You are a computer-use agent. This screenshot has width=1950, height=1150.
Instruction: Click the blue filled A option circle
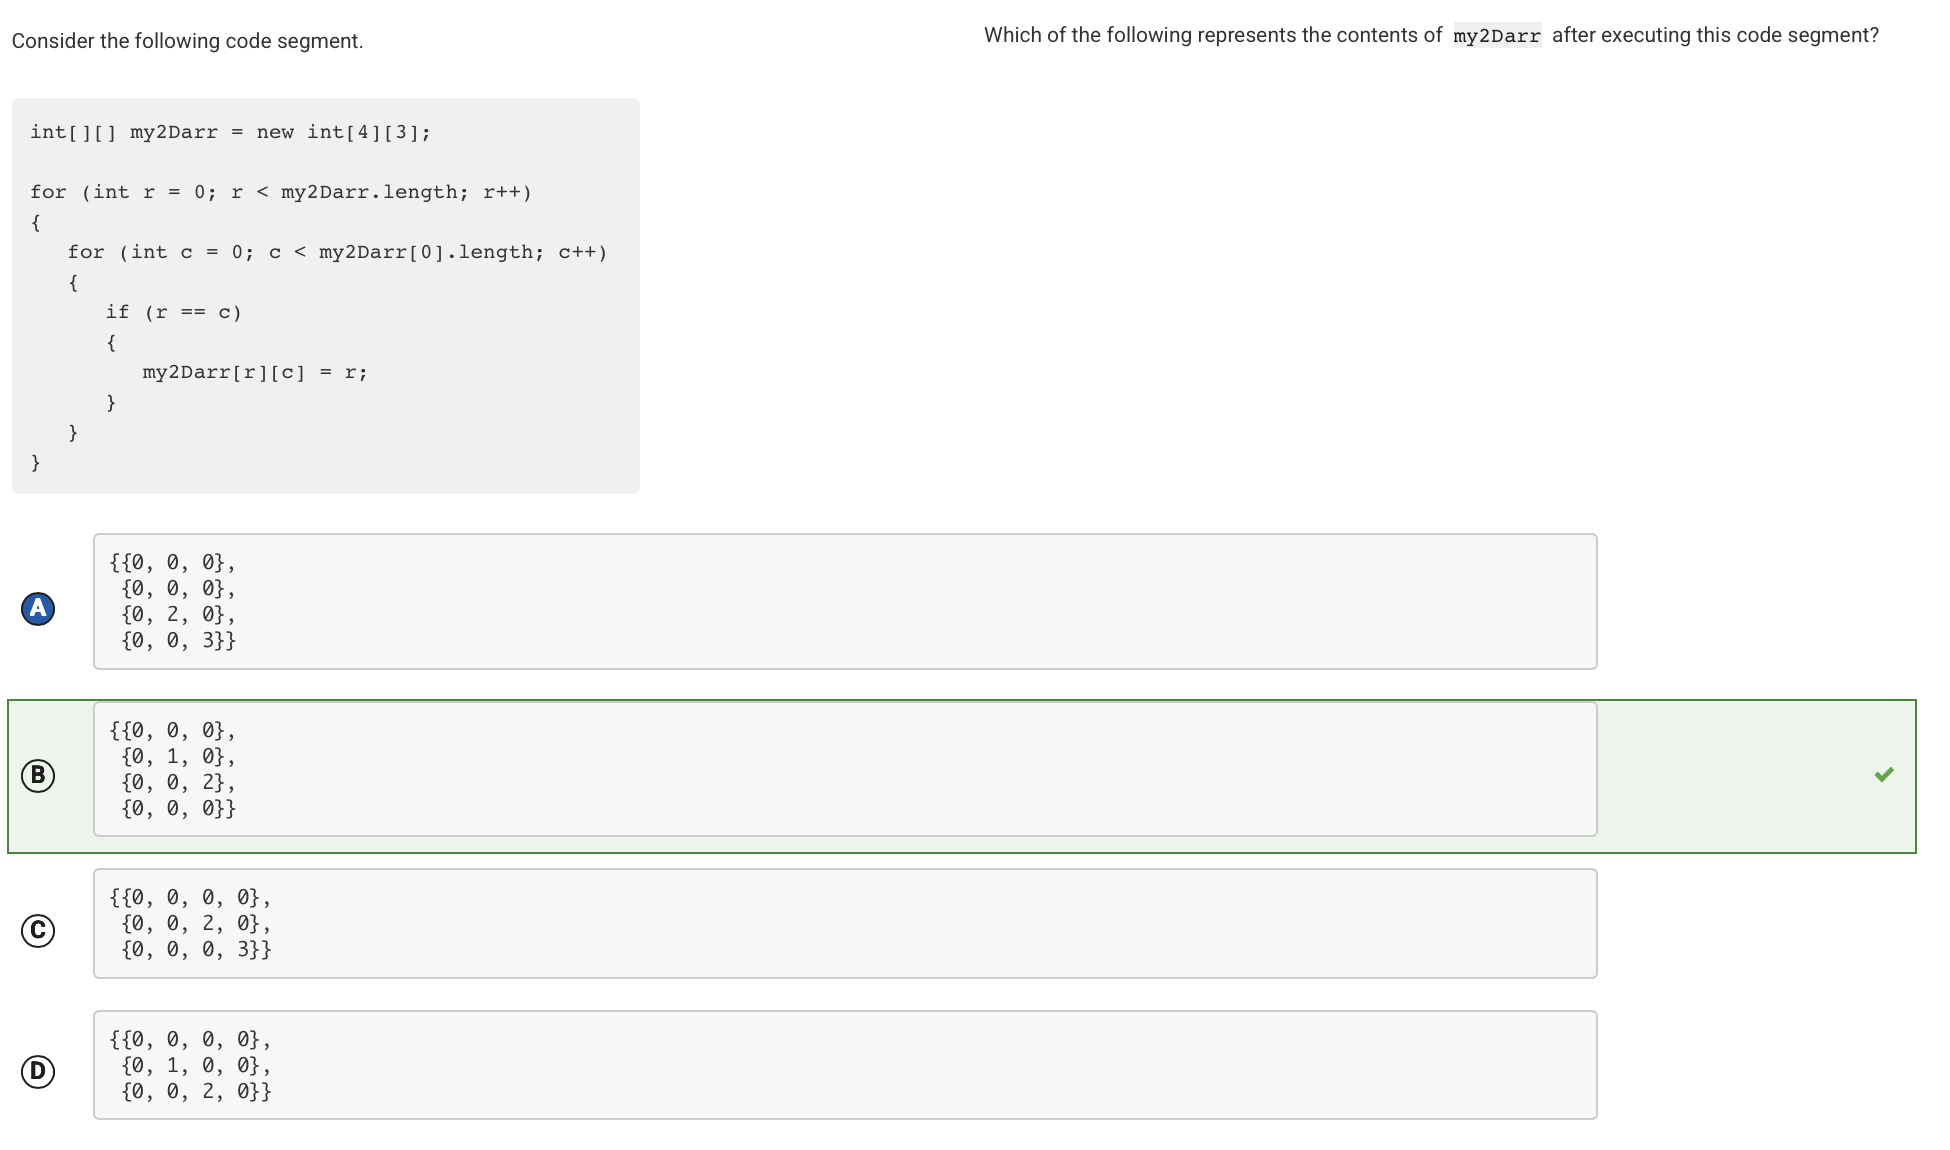tap(37, 607)
